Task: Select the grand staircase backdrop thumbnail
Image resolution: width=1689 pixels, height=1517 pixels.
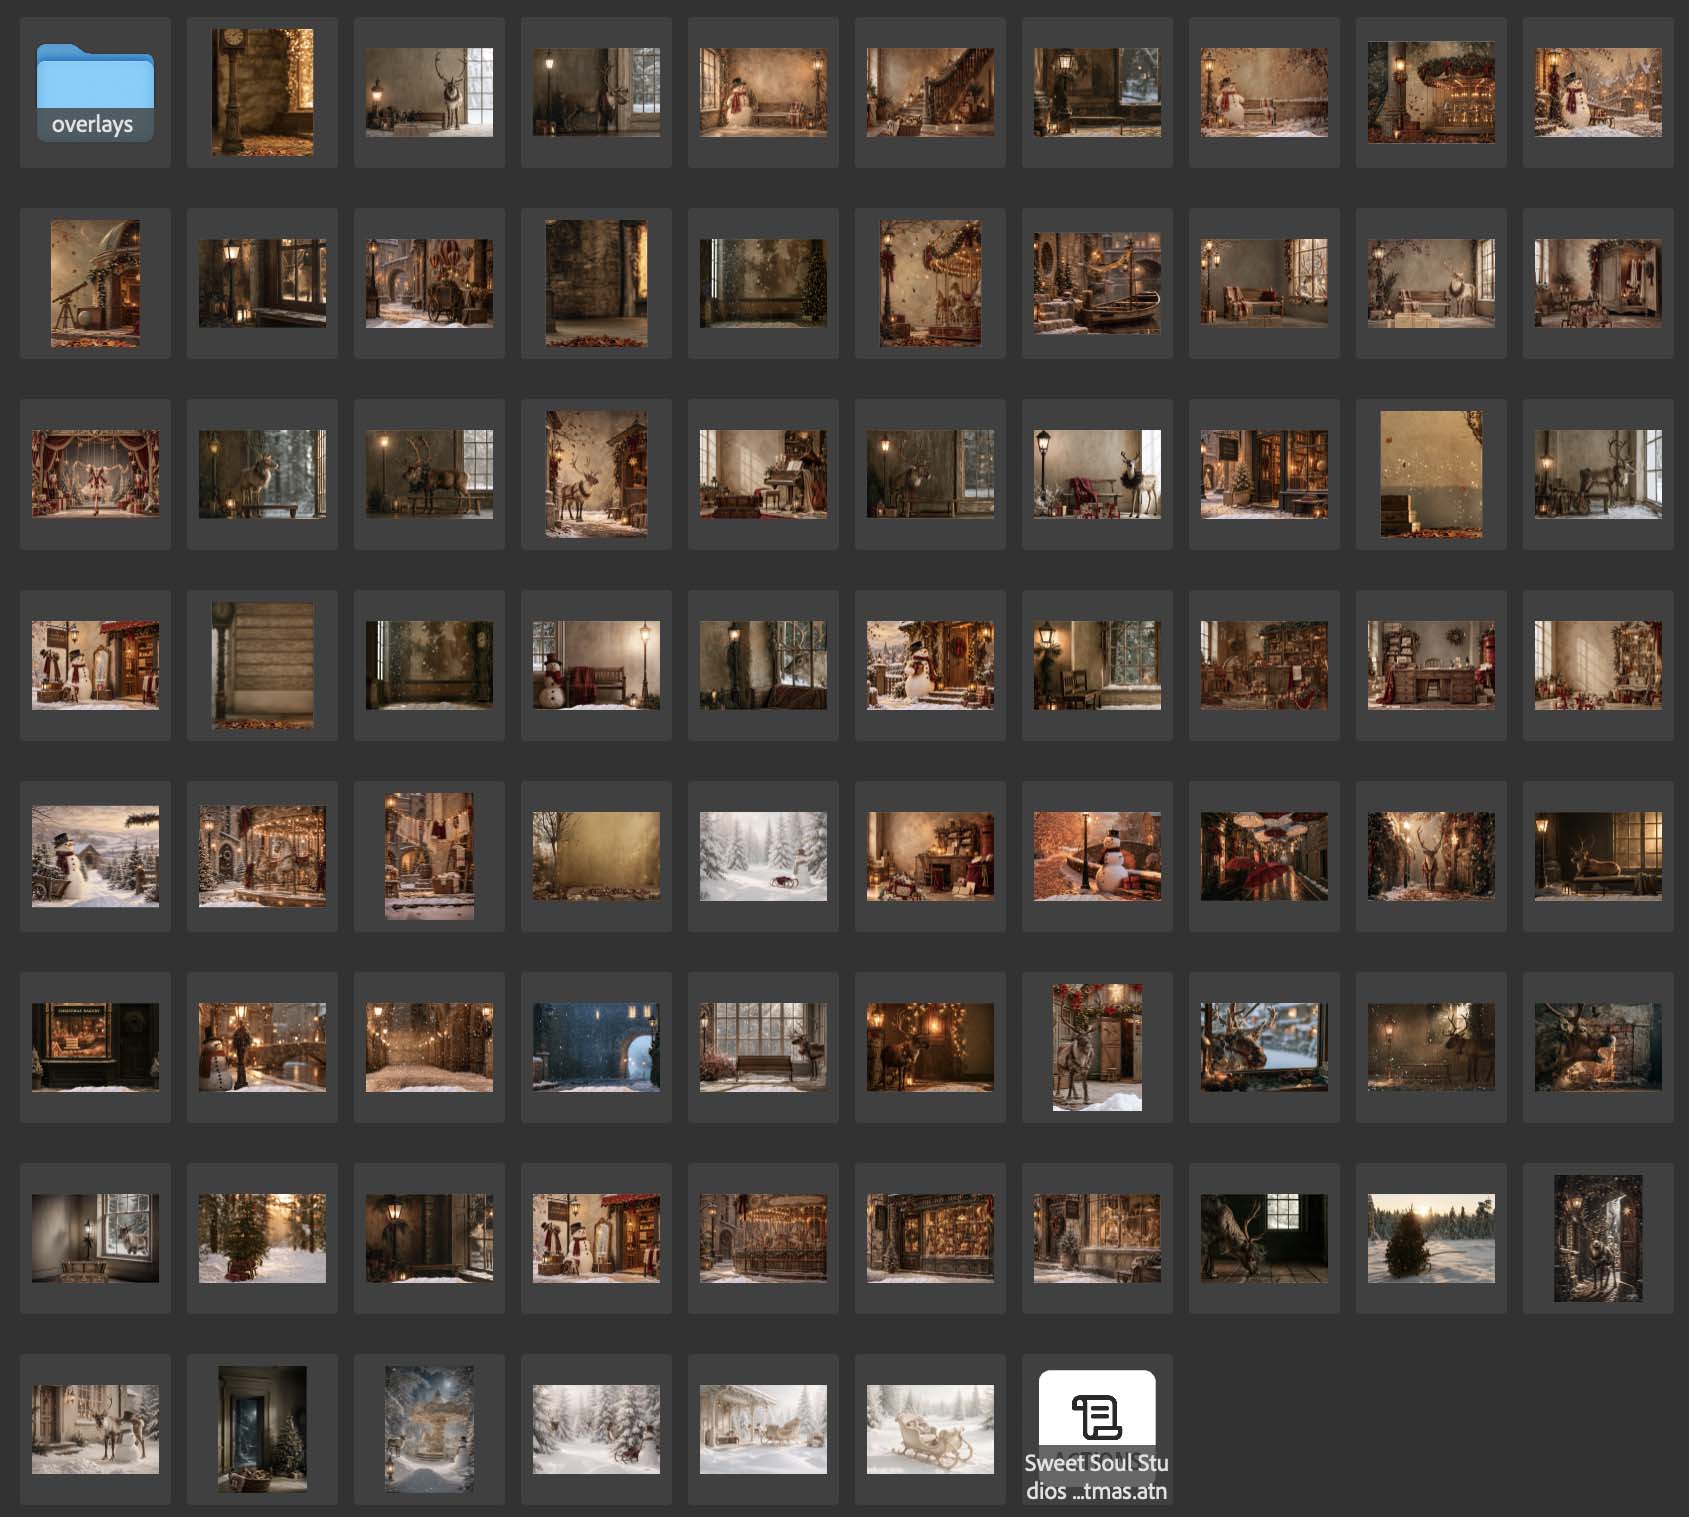Action: (x=930, y=92)
